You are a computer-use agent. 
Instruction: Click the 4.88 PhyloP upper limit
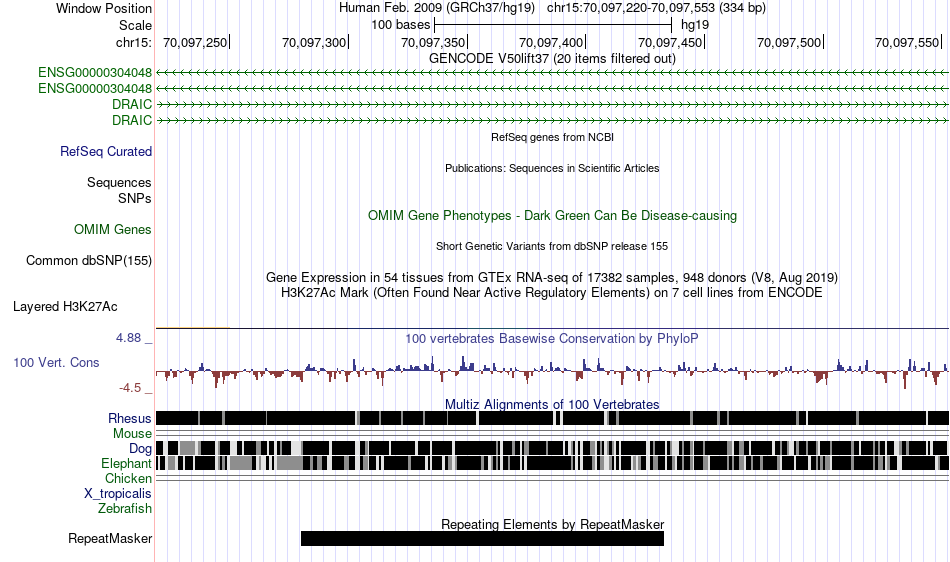(x=128, y=338)
